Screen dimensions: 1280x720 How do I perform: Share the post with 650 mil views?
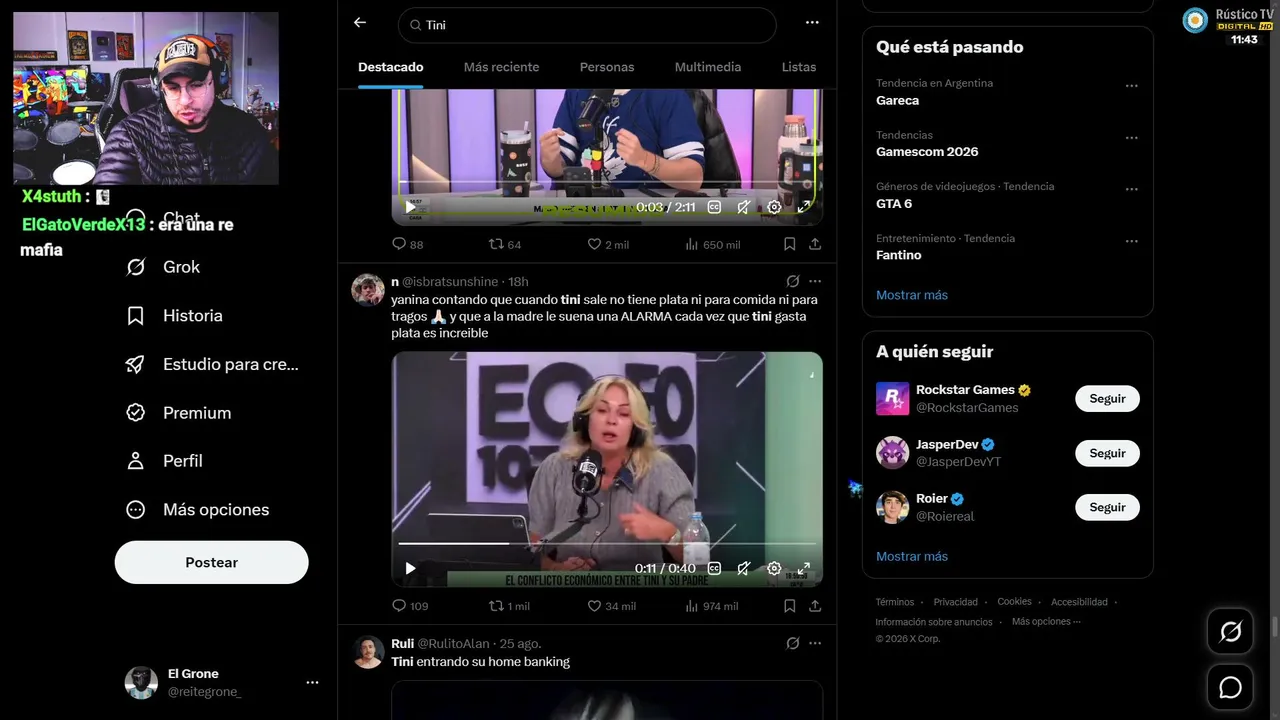815,244
